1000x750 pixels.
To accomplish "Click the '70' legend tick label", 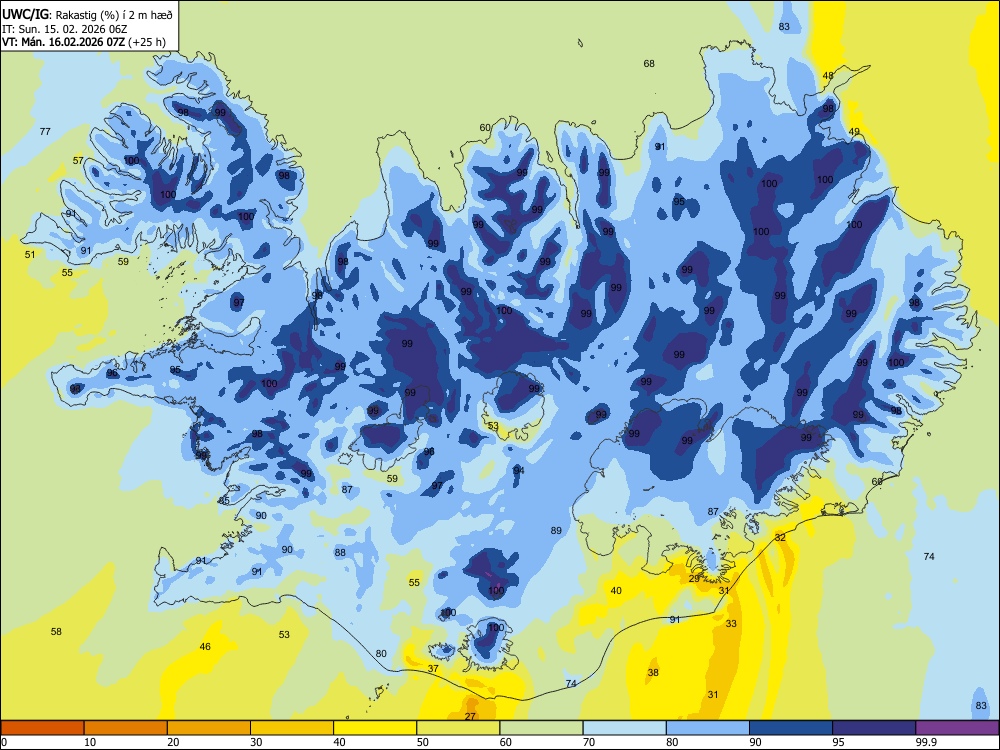I will click(589, 742).
